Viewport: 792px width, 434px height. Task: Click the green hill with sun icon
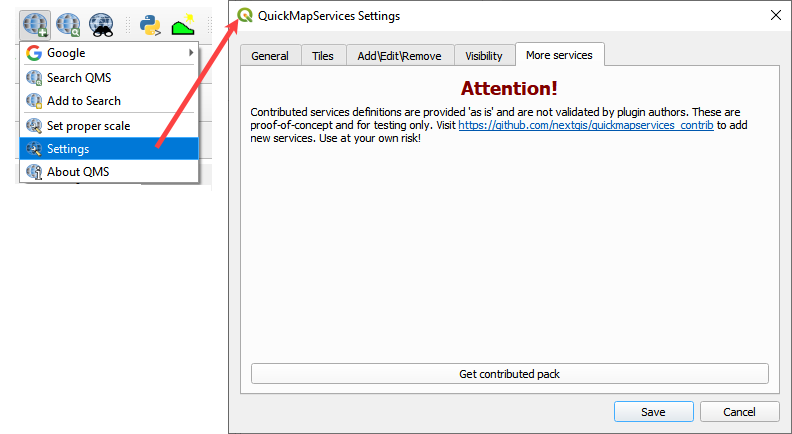click(x=182, y=24)
